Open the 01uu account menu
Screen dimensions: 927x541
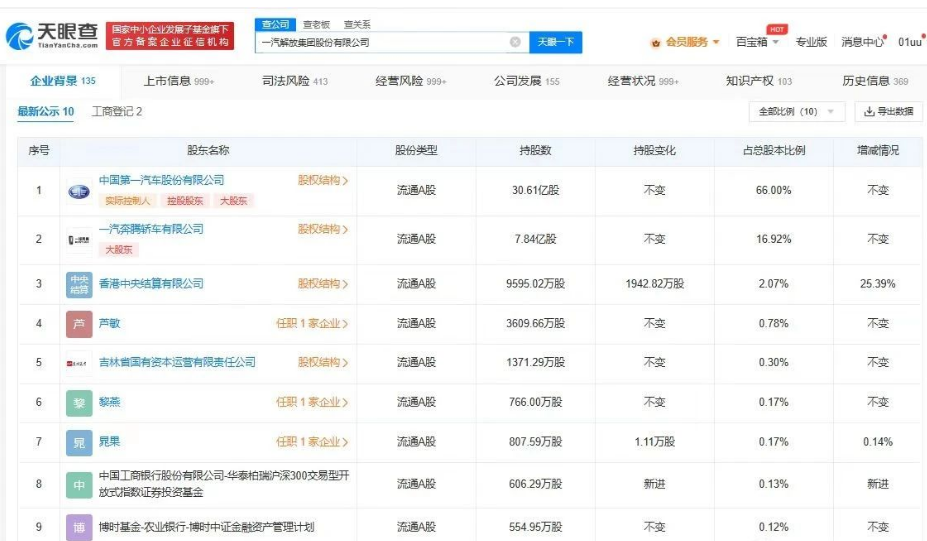[x=910, y=42]
